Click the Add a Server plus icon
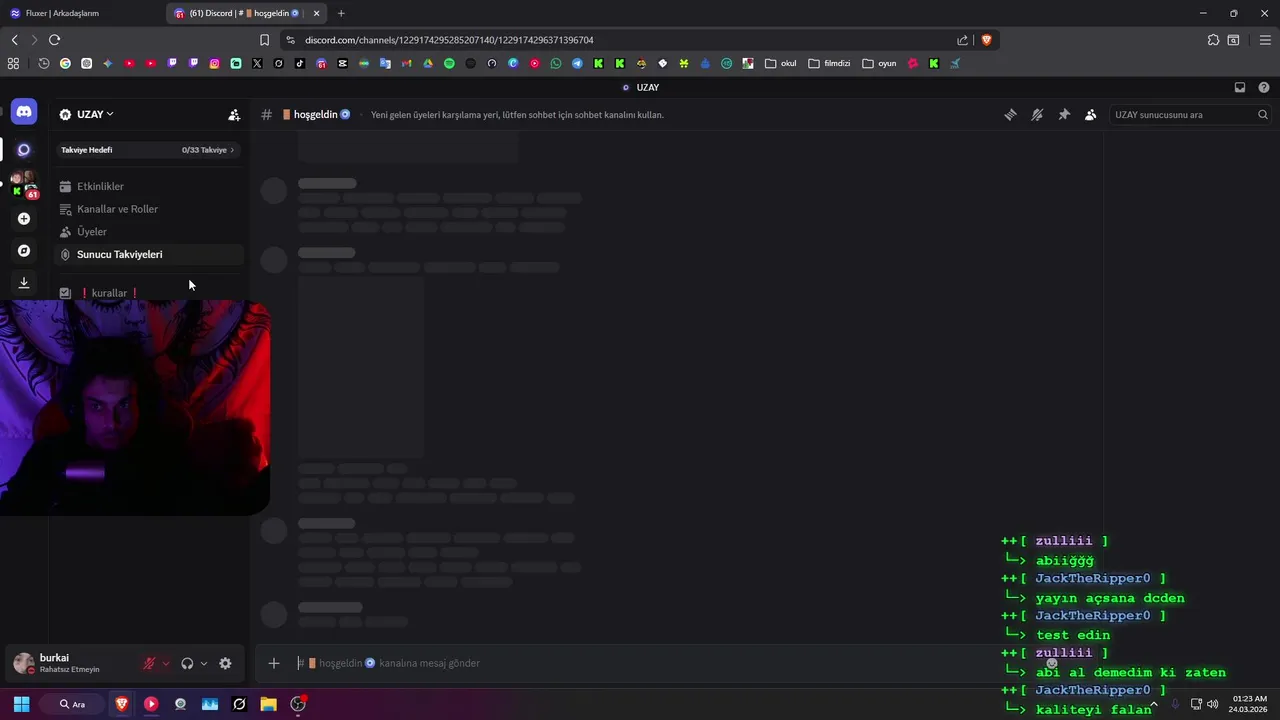Image resolution: width=1280 pixels, height=720 pixels. (x=24, y=218)
